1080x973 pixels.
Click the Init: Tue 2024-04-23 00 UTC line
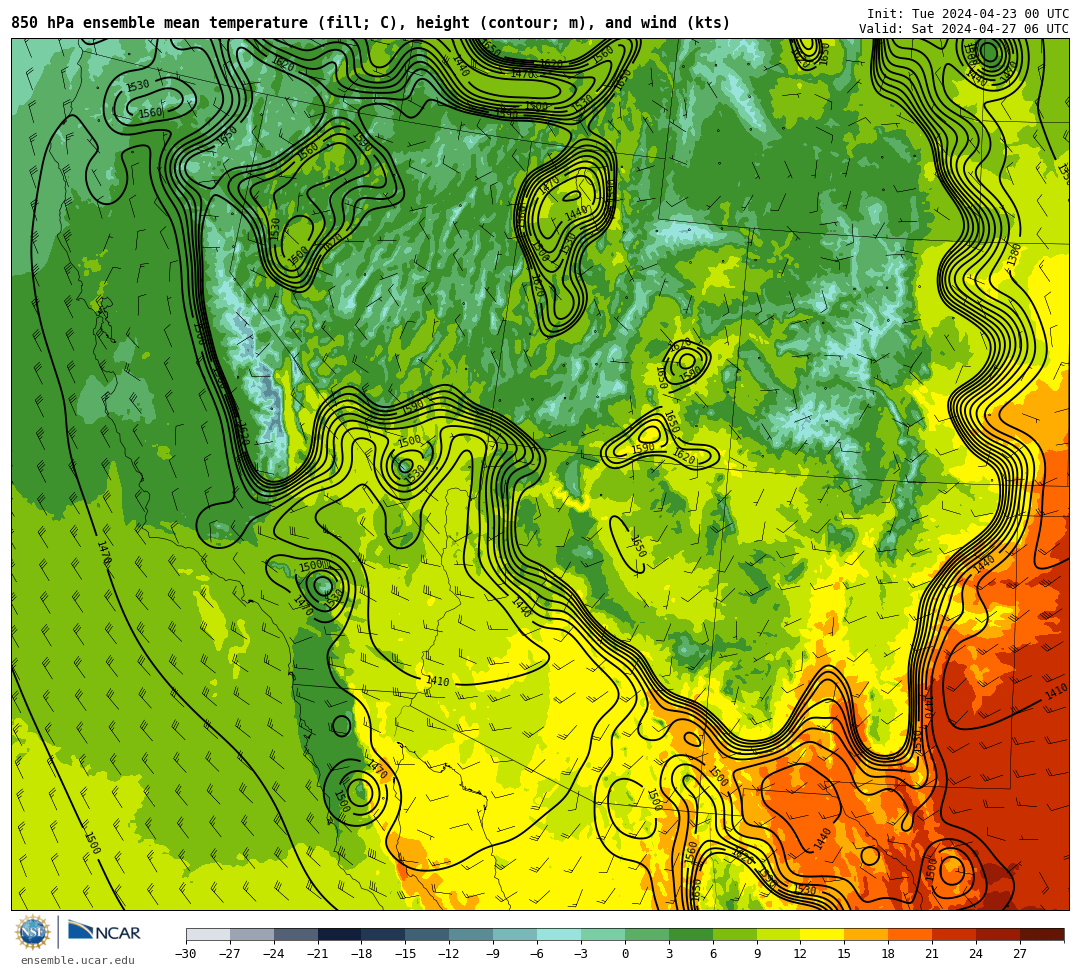(x=968, y=14)
